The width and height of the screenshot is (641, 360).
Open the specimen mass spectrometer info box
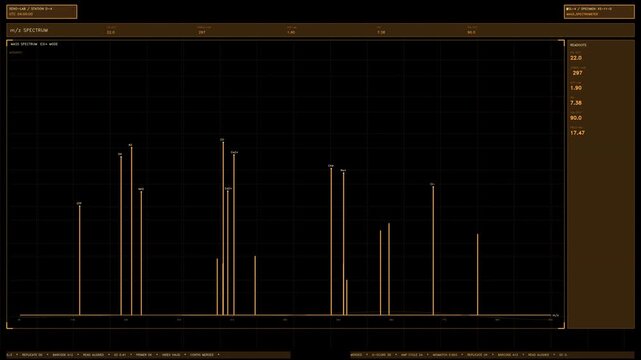(x=599, y=11)
